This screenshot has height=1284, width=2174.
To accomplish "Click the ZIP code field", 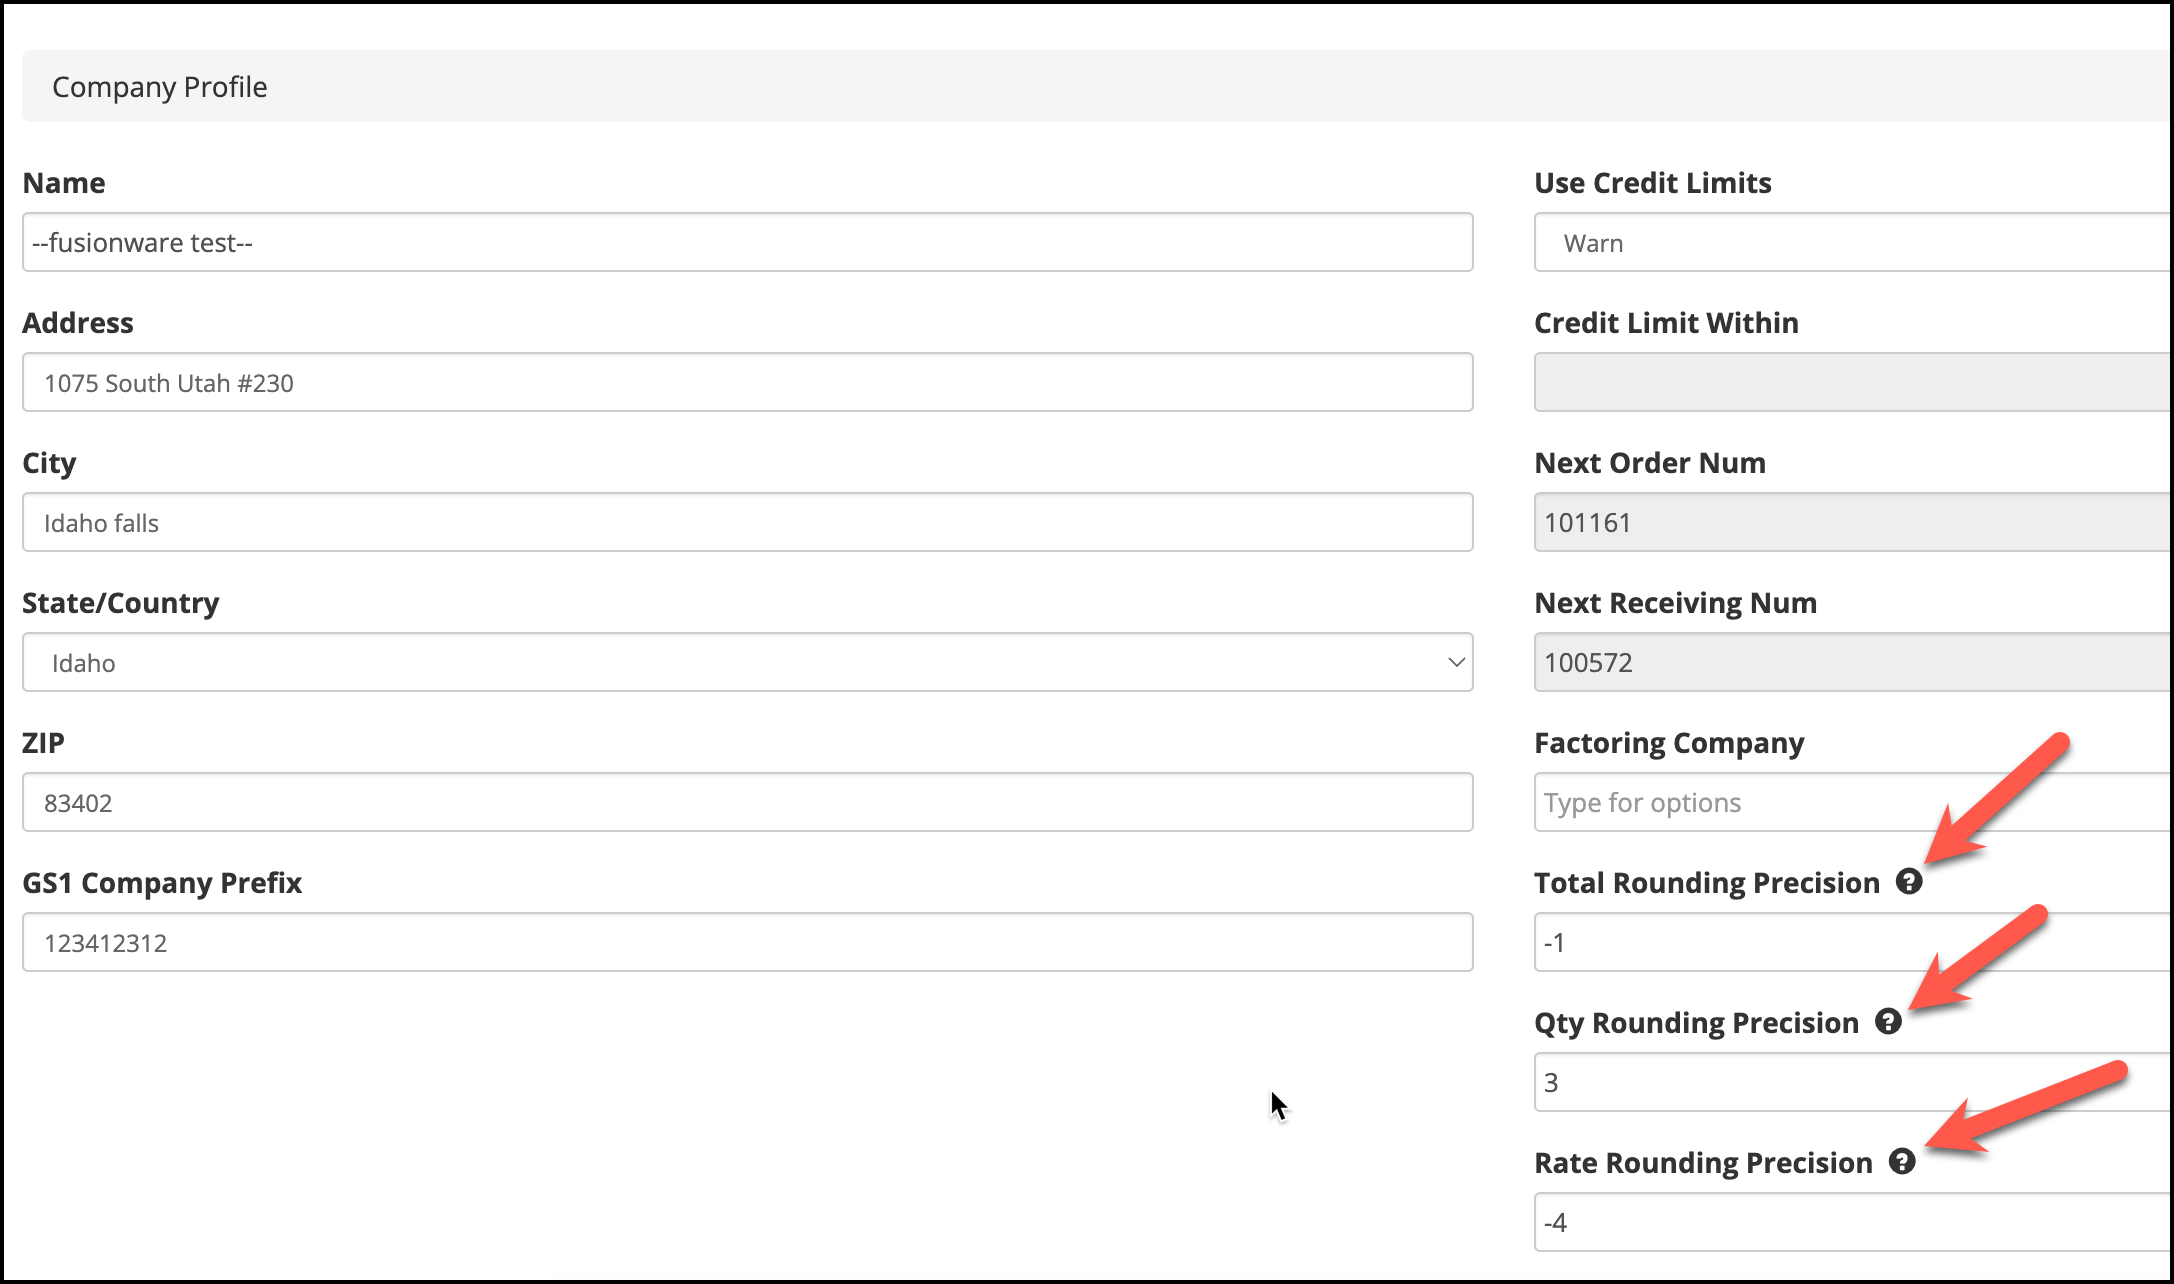I will [x=747, y=802].
